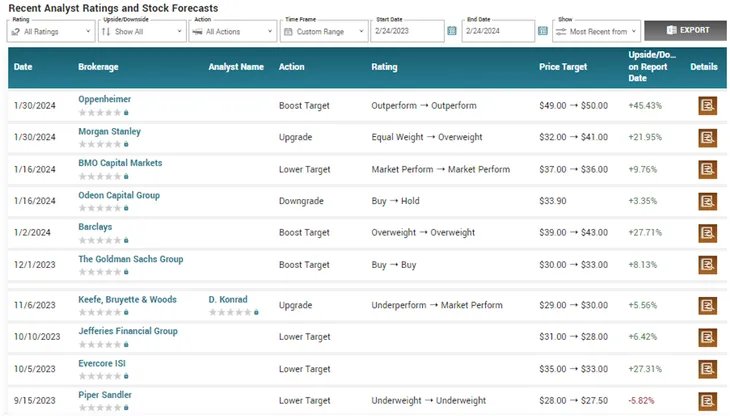Screen dimensions: 730x416
Task: Click 'Equal Weight → Overweight' rating text
Action: (x=426, y=137)
